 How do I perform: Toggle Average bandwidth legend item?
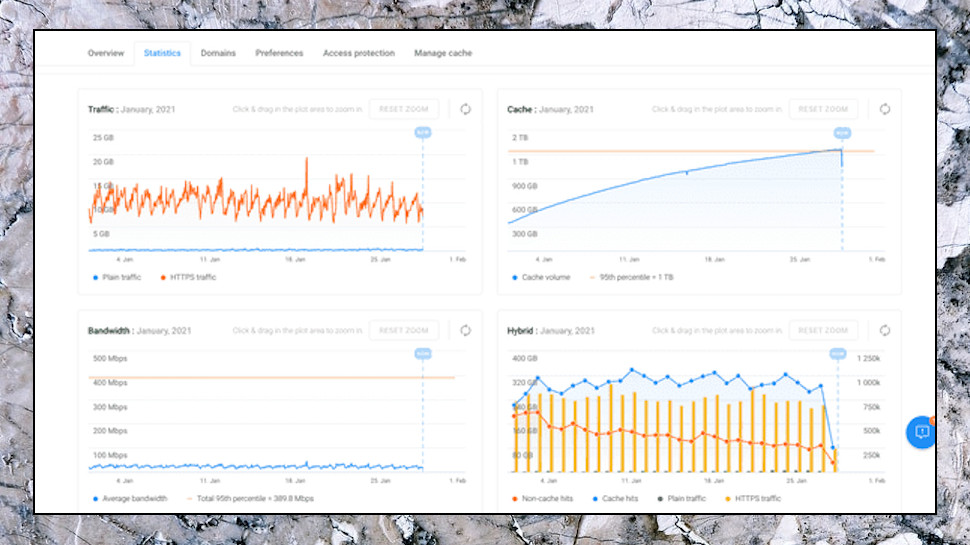tap(130, 499)
